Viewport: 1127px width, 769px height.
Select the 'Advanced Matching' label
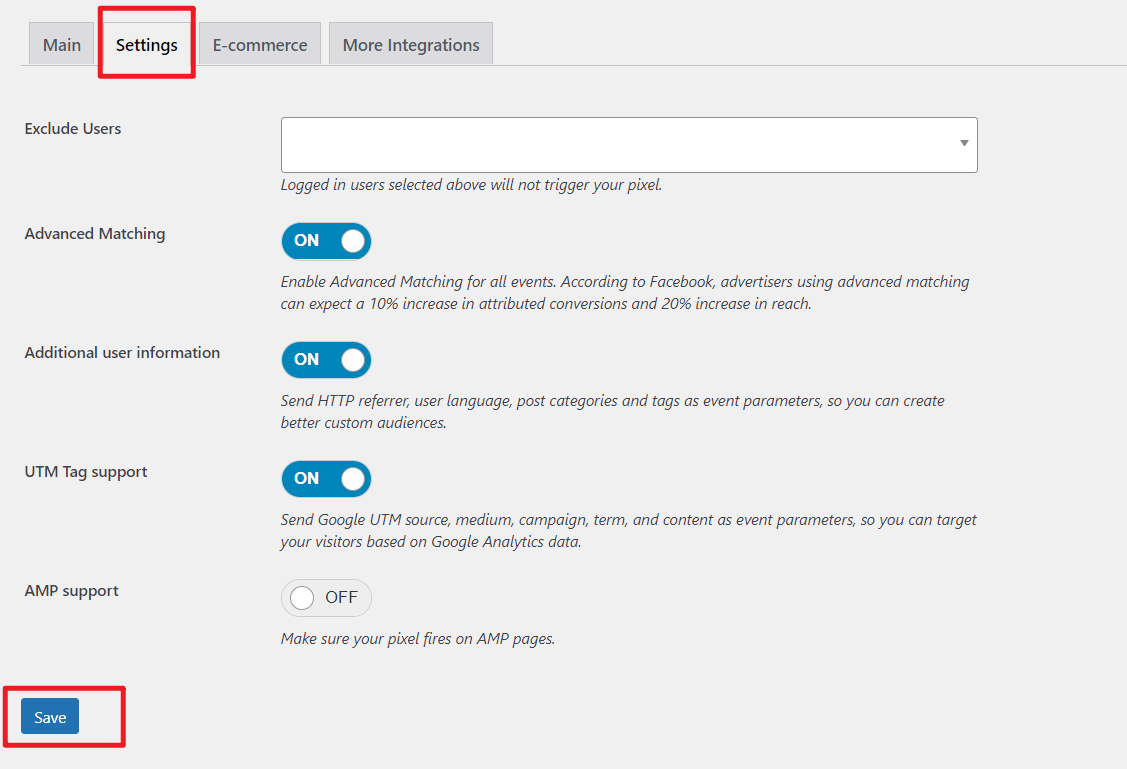[95, 234]
